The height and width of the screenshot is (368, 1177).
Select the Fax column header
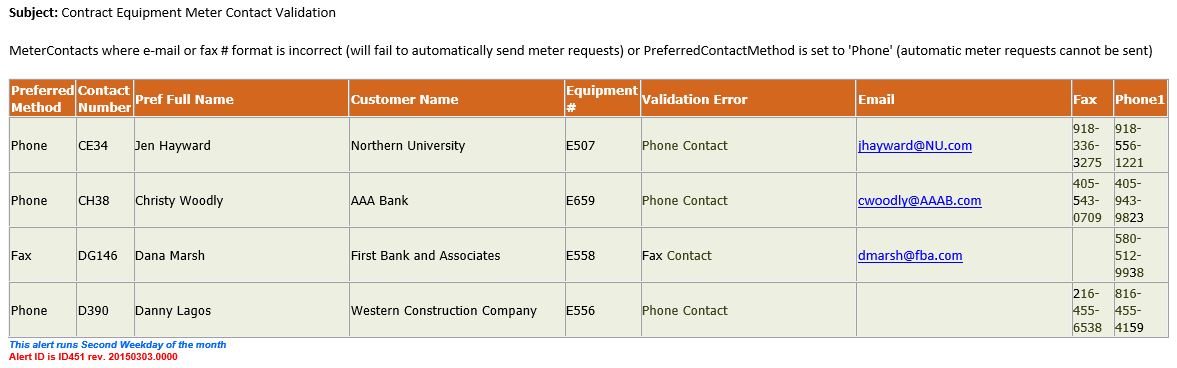(x=1092, y=99)
